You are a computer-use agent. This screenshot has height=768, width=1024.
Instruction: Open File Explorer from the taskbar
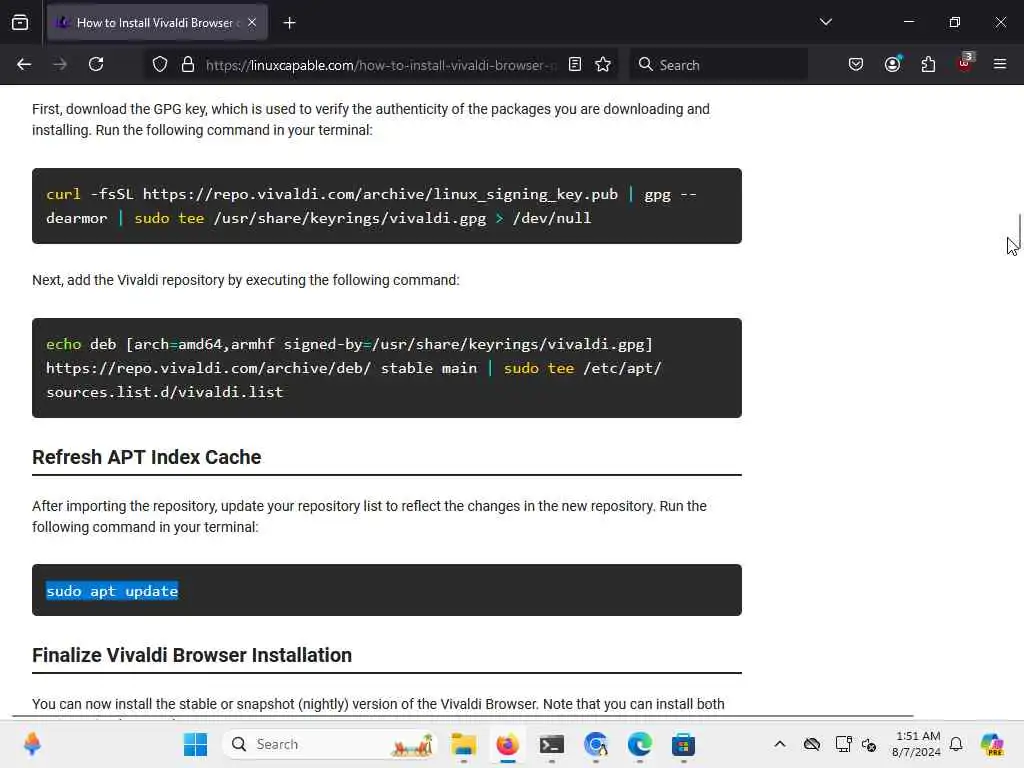pos(464,744)
